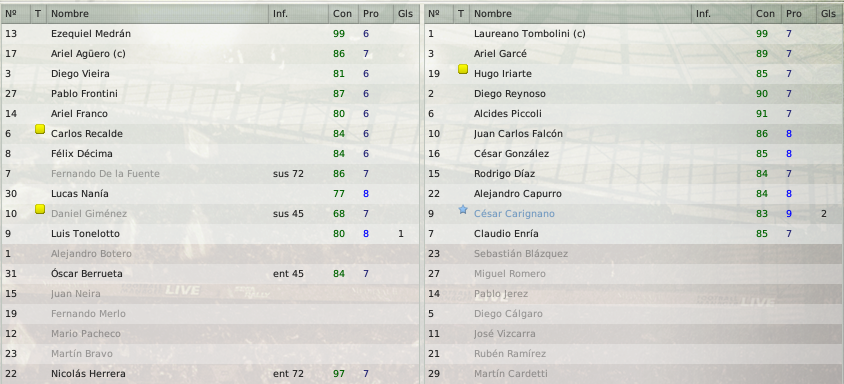This screenshot has height=384, width=844.
Task: Select Ezequiel Medrán row
Action: 210,34
